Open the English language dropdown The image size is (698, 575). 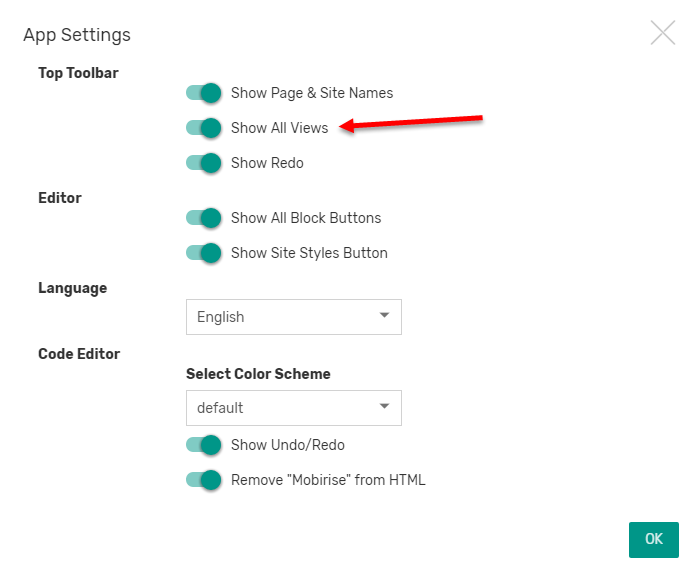coord(294,317)
